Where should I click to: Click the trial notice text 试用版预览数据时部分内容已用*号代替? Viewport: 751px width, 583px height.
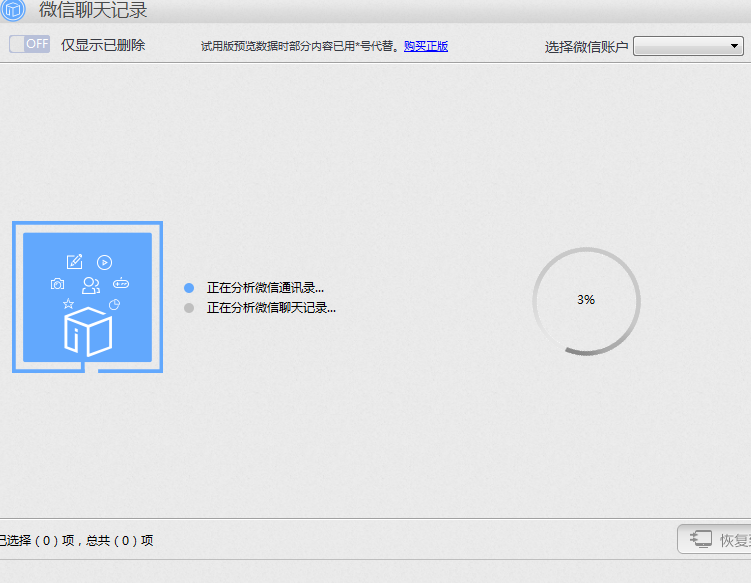300,46
